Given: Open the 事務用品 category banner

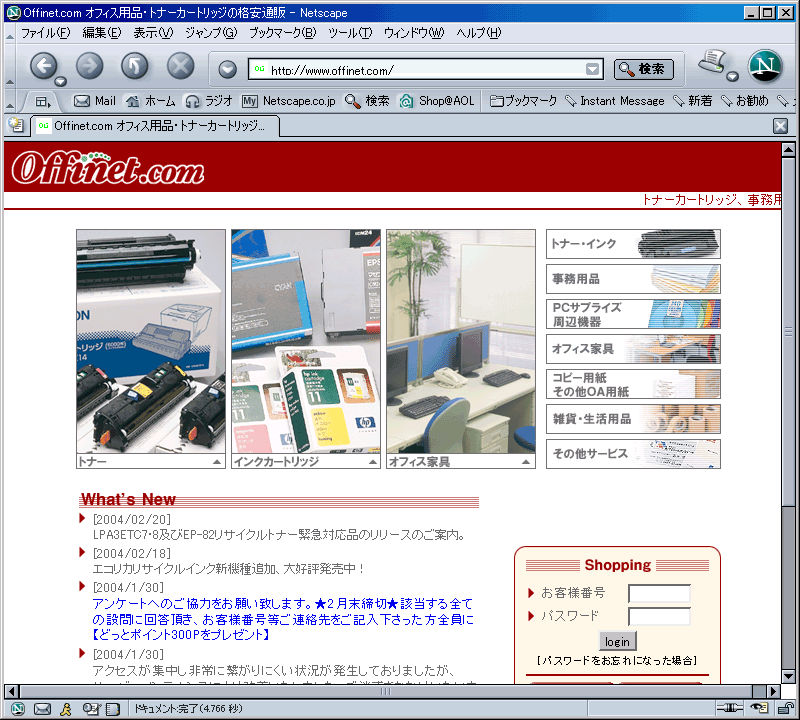Looking at the screenshot, I should pos(633,279).
